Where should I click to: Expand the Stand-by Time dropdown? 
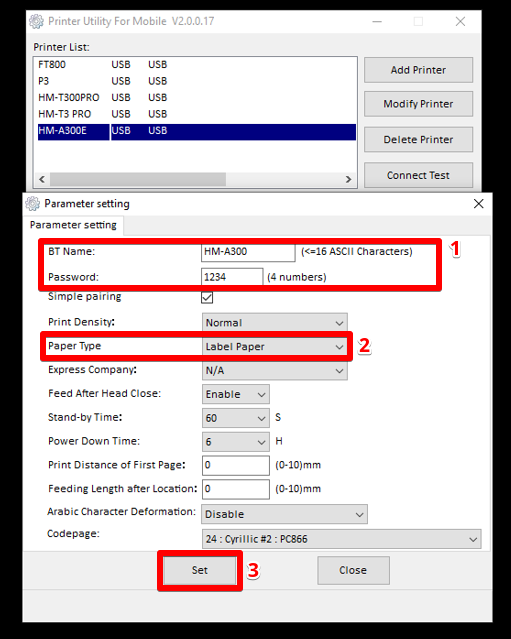[x=236, y=418]
